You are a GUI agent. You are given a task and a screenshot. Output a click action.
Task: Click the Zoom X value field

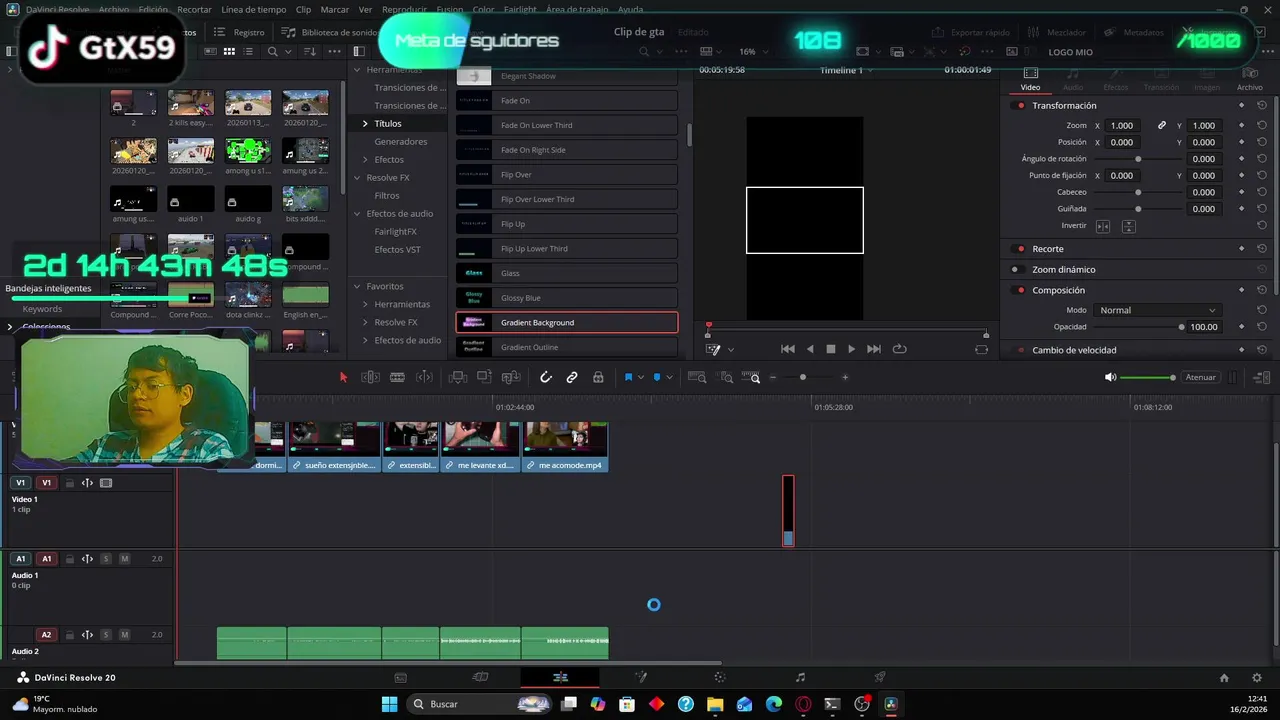[1122, 125]
